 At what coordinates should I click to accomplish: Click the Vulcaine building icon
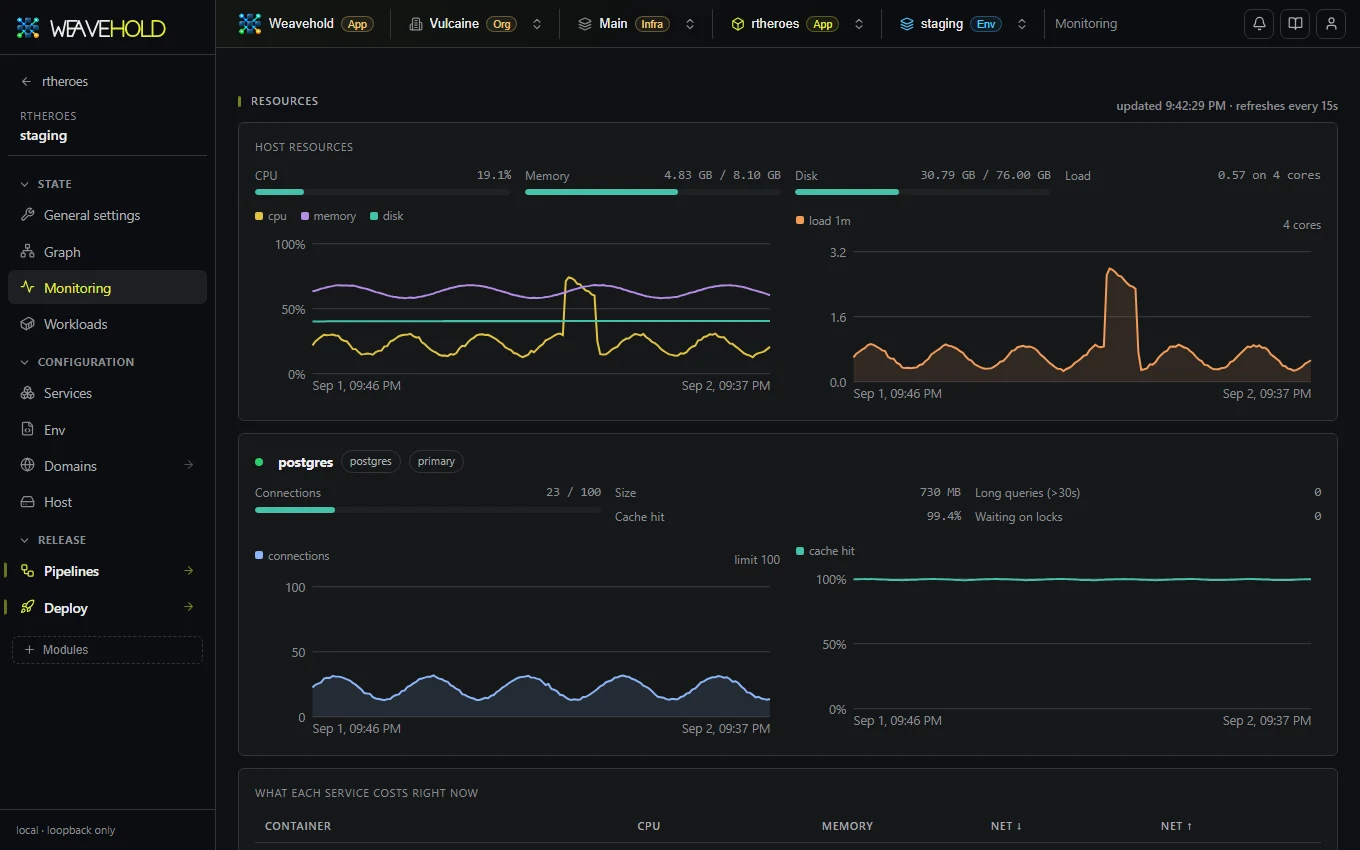pyautogui.click(x=416, y=24)
